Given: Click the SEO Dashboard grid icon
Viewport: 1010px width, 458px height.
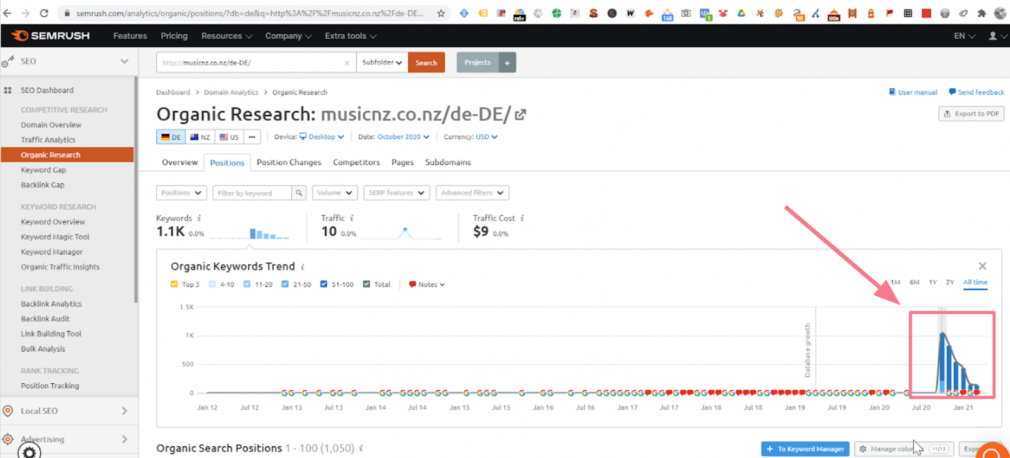Looking at the screenshot, I should [x=8, y=90].
